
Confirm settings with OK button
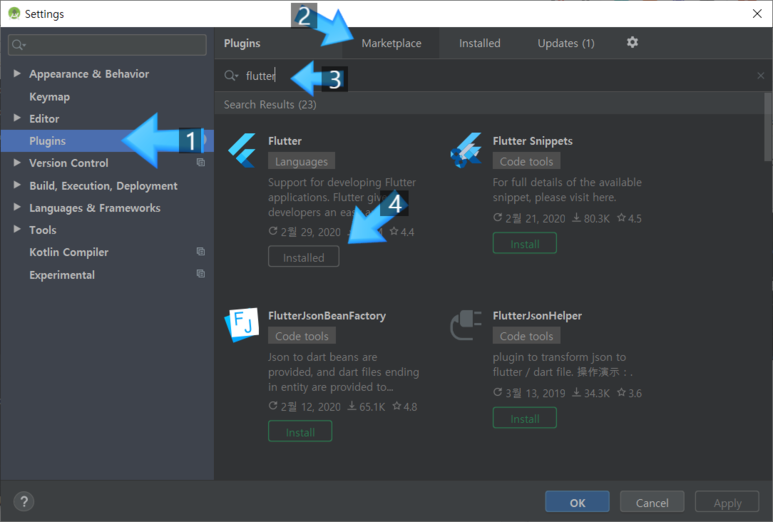[x=577, y=502]
